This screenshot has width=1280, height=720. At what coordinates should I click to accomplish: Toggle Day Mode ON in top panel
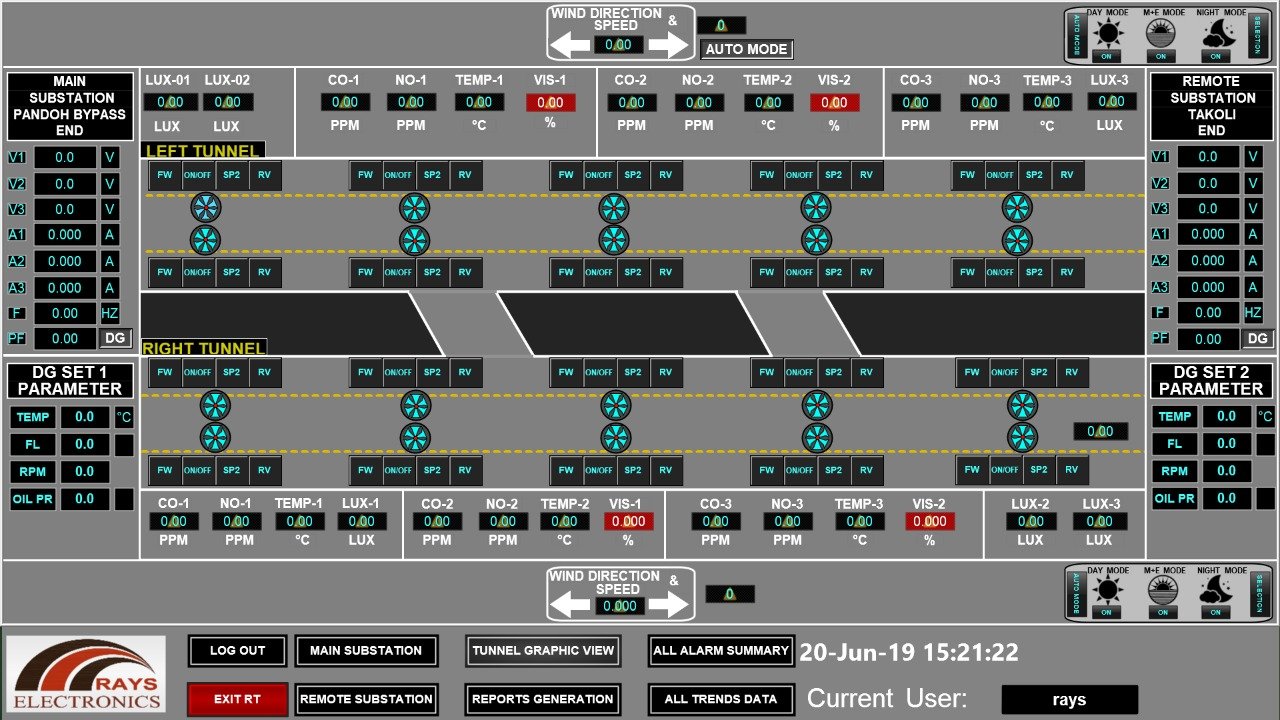click(1106, 56)
